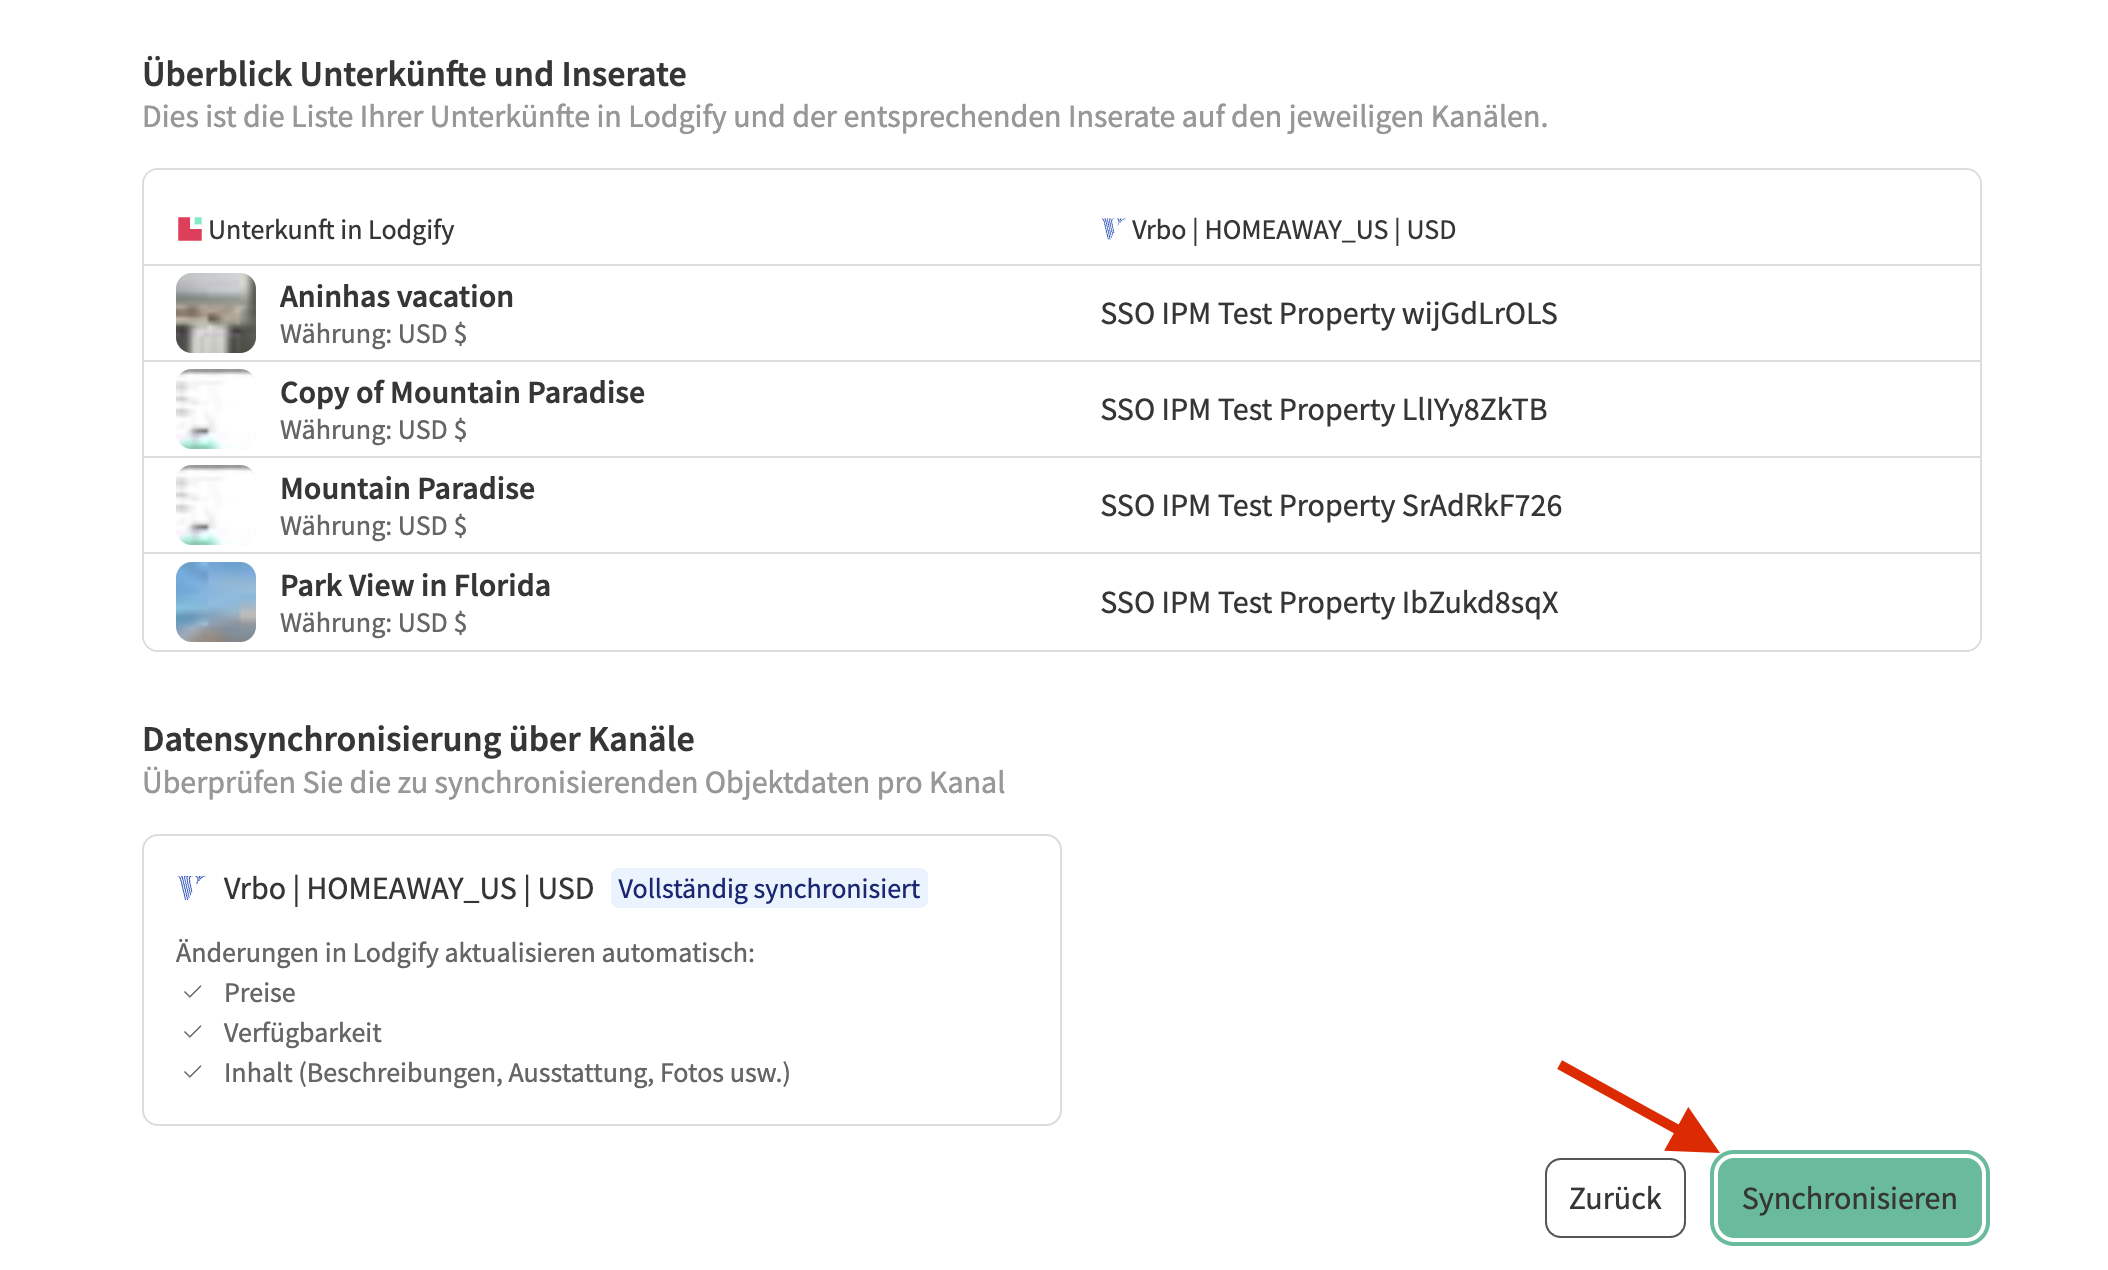Viewport: 2108px width, 1270px height.
Task: Select the Copy of Mountain Paradise title
Action: 462,393
